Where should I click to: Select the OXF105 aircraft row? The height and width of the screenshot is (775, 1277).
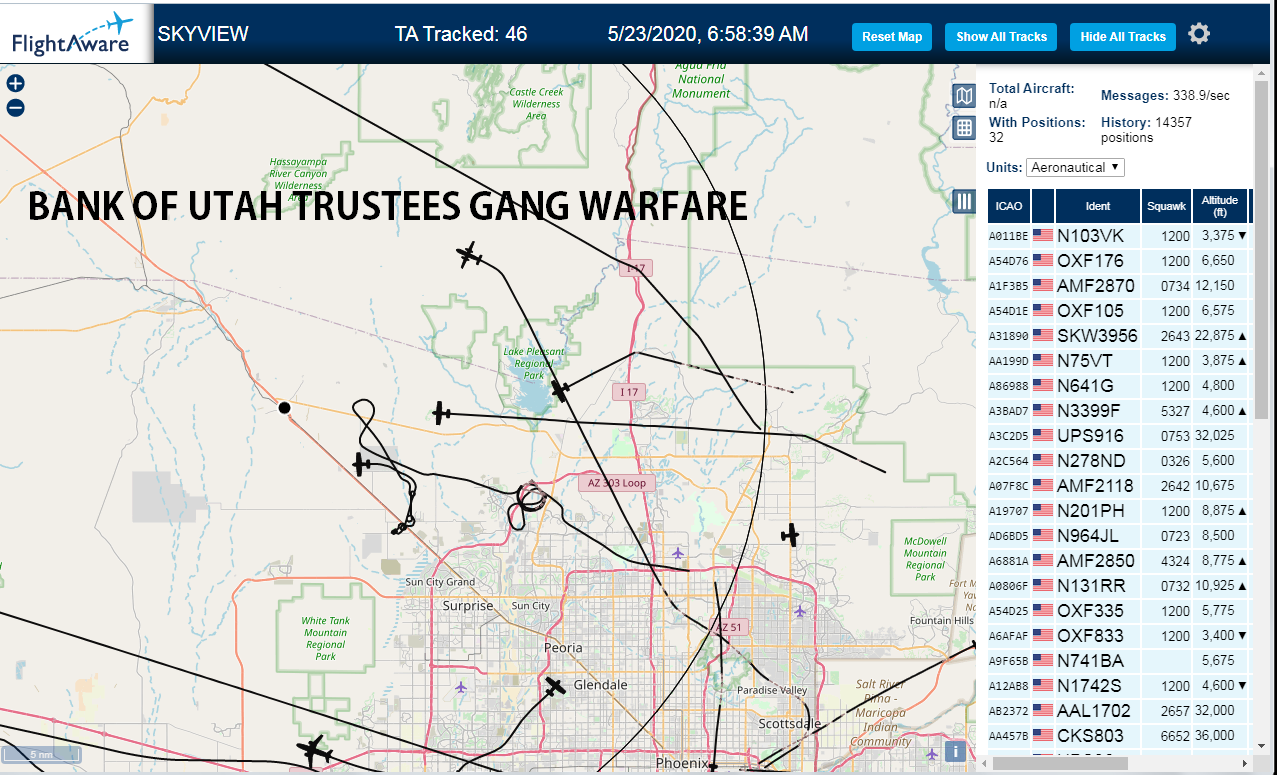tap(1119, 311)
